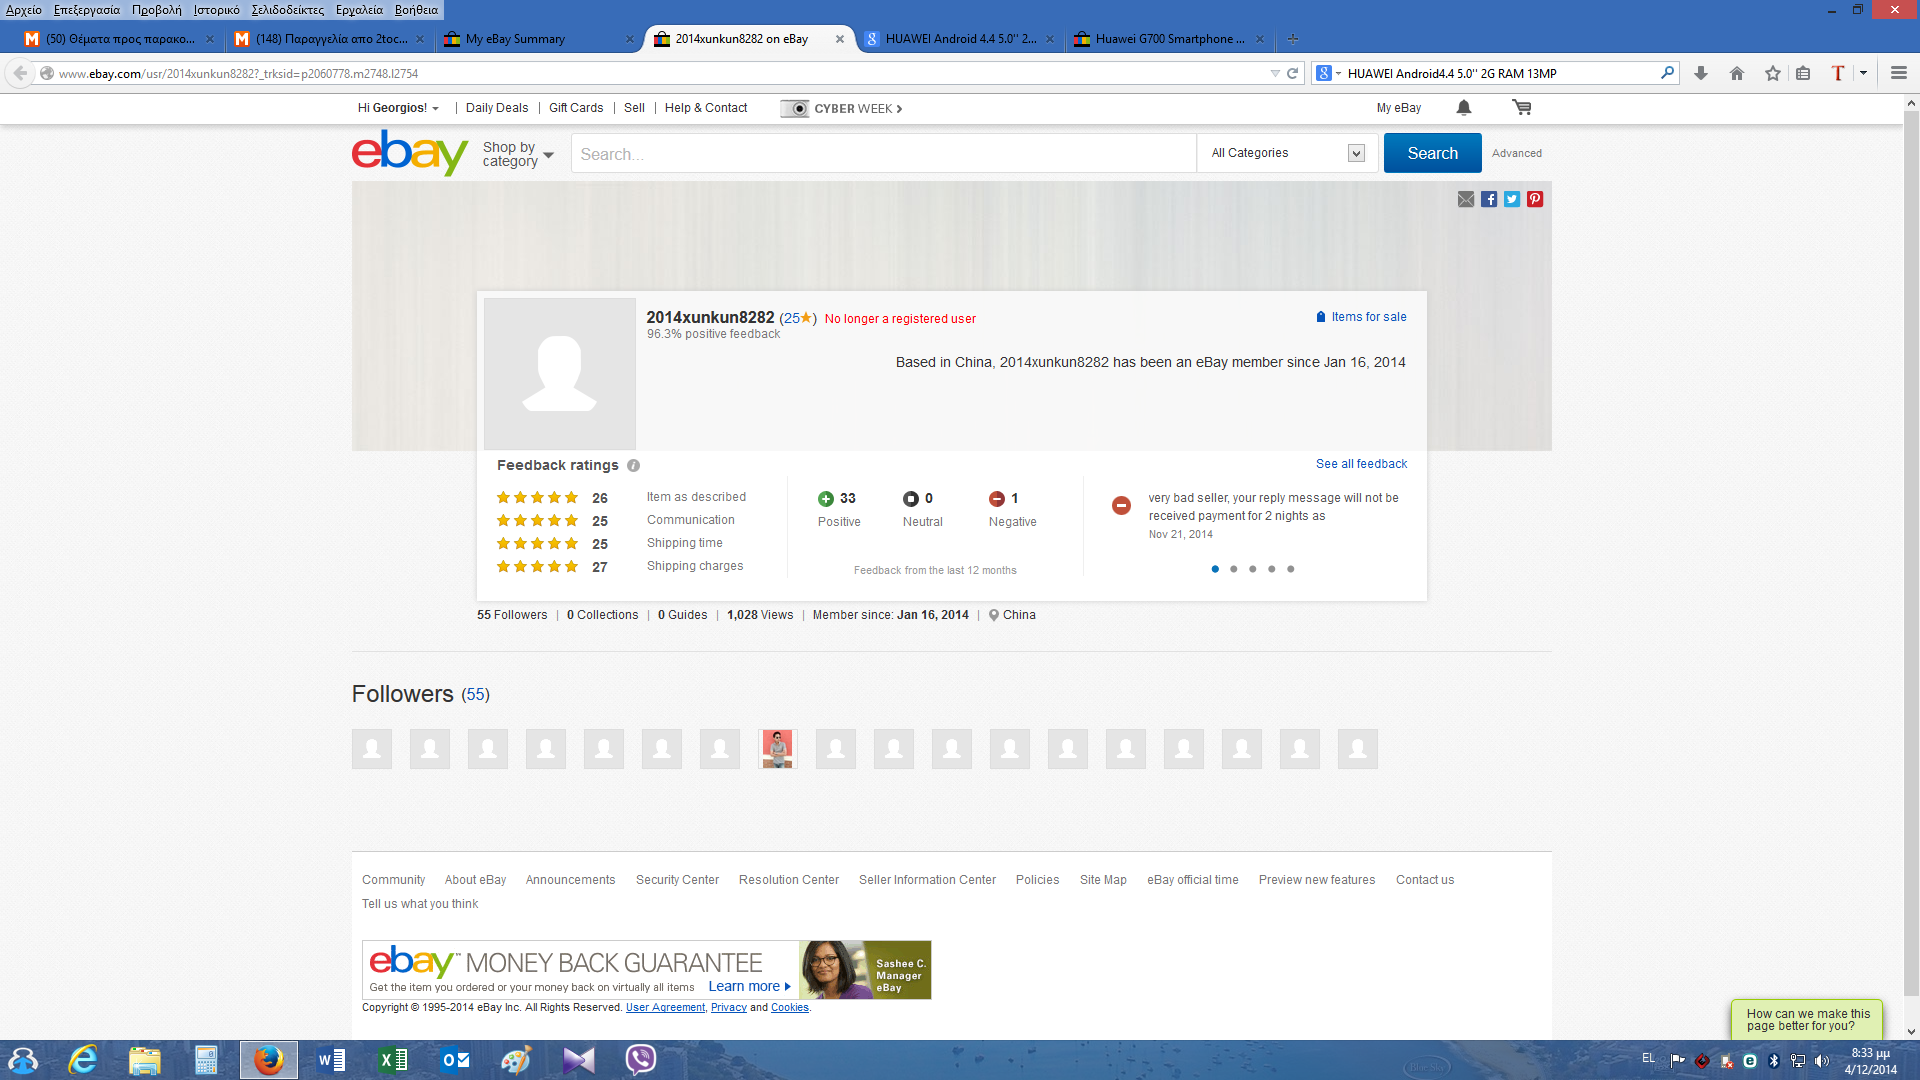
Task: Click the eBay notifications bell icon
Action: [x=1464, y=108]
